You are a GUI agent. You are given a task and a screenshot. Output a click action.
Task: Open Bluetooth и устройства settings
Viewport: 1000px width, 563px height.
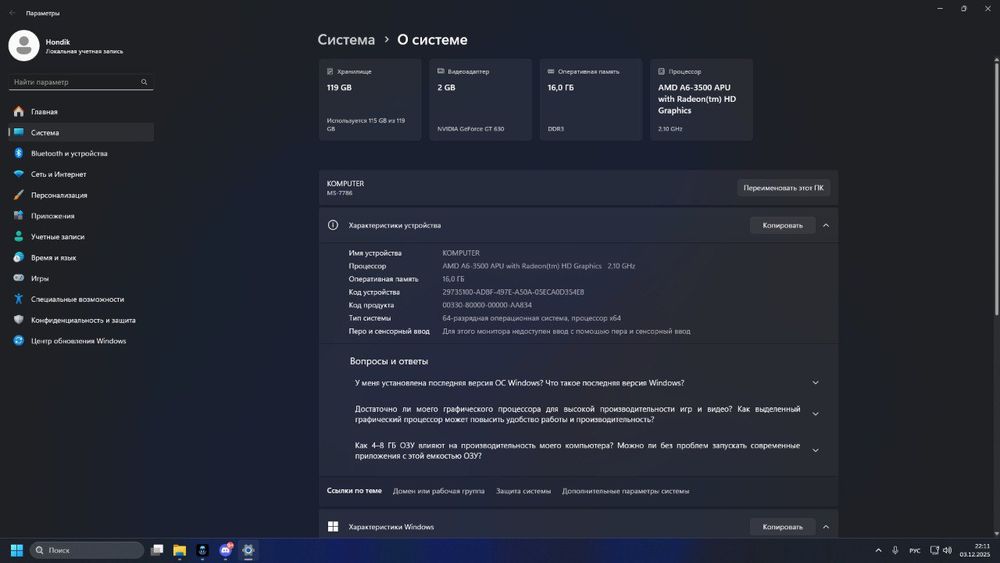pos(81,154)
